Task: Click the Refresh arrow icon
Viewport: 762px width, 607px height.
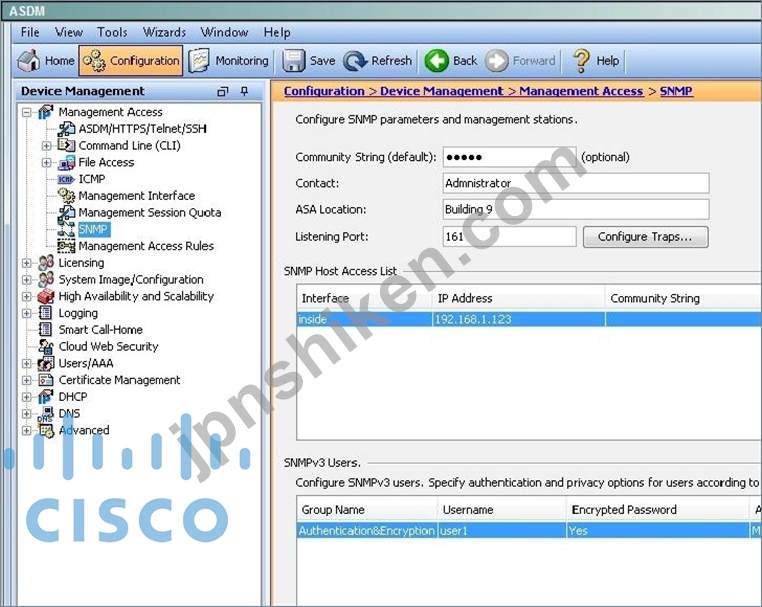Action: [x=355, y=61]
